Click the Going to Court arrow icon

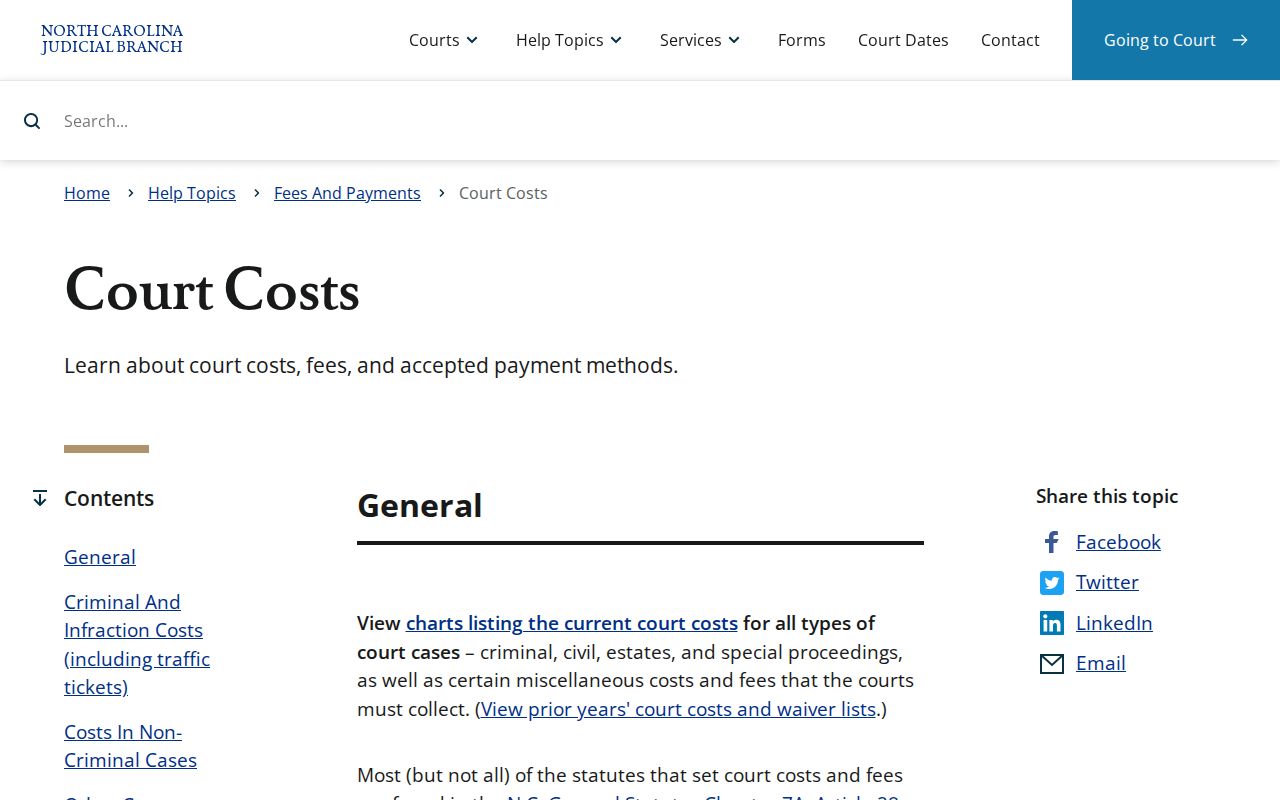pos(1240,40)
